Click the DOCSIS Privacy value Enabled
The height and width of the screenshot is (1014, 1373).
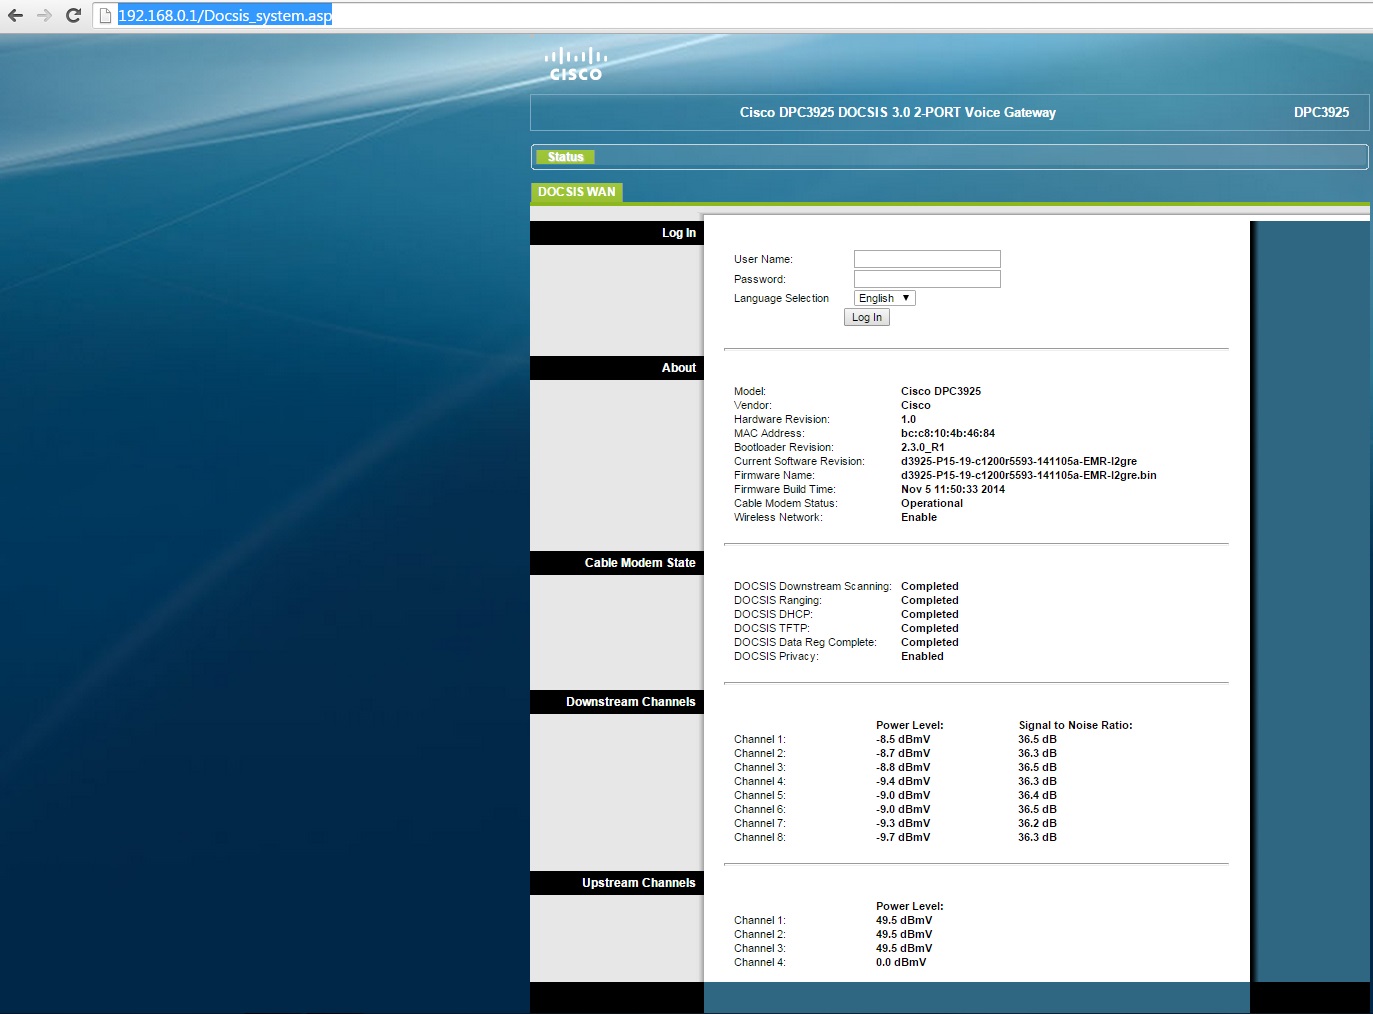click(922, 656)
